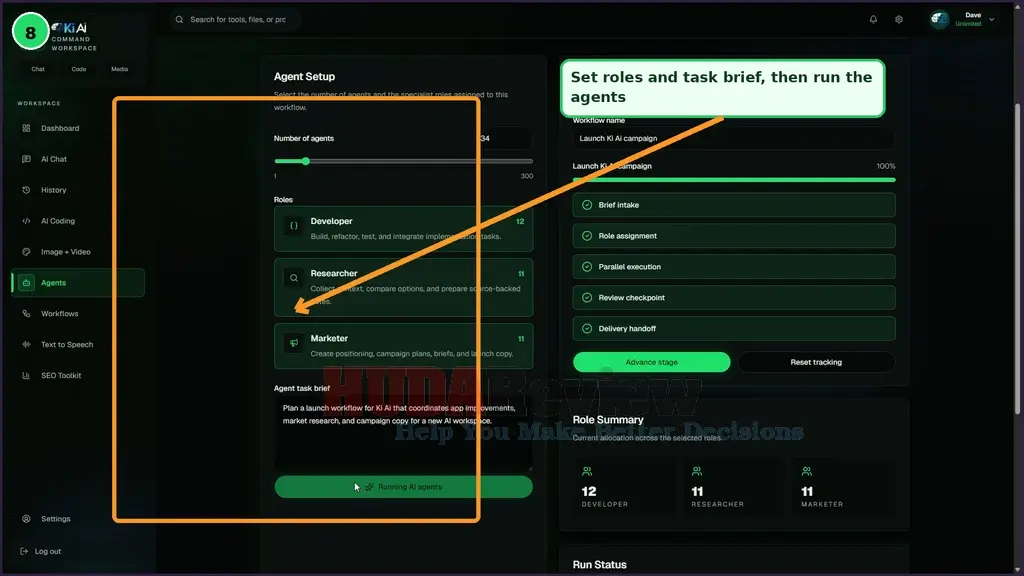Select the Agents robot icon
Image resolution: width=1024 pixels, height=576 pixels.
[x=26, y=283]
